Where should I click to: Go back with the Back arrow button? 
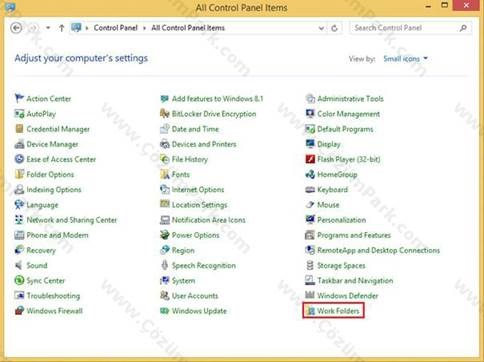[x=16, y=28]
